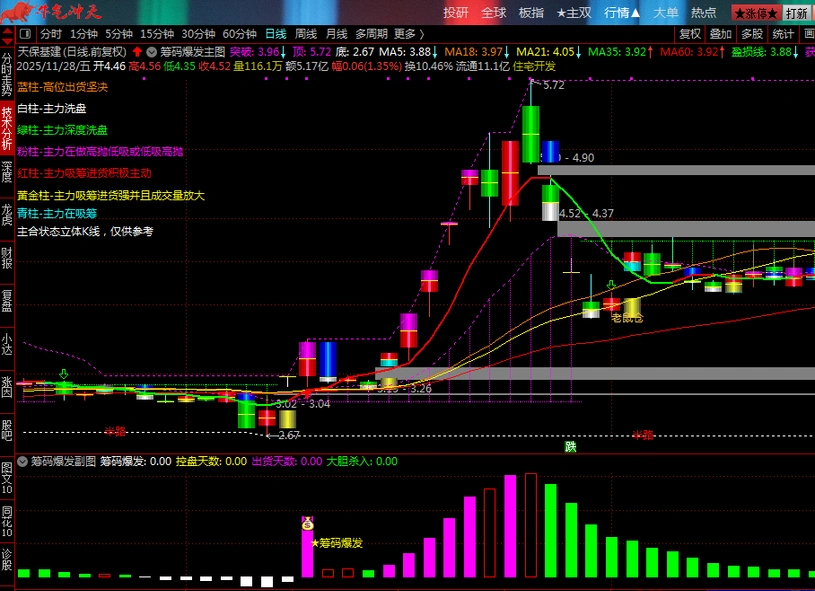Switch to the 周线 weekly tab
The width and height of the screenshot is (815, 591).
coord(305,33)
